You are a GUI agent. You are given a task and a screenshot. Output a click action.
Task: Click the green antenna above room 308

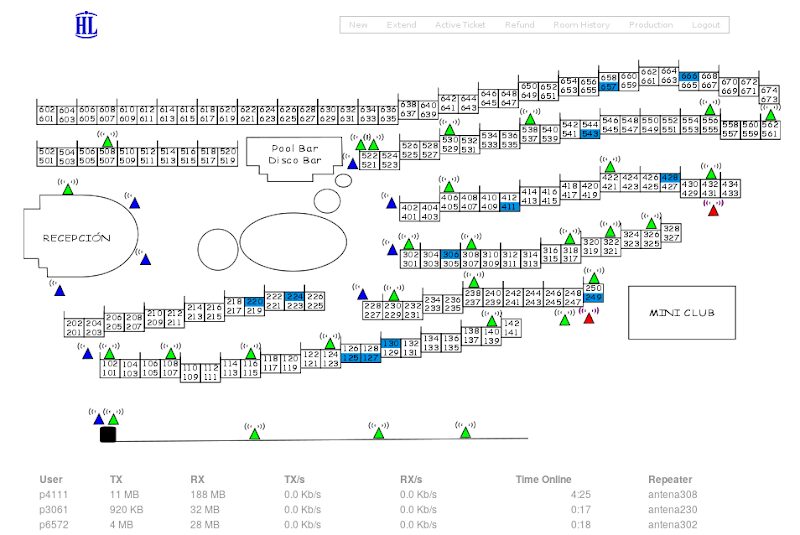468,243
